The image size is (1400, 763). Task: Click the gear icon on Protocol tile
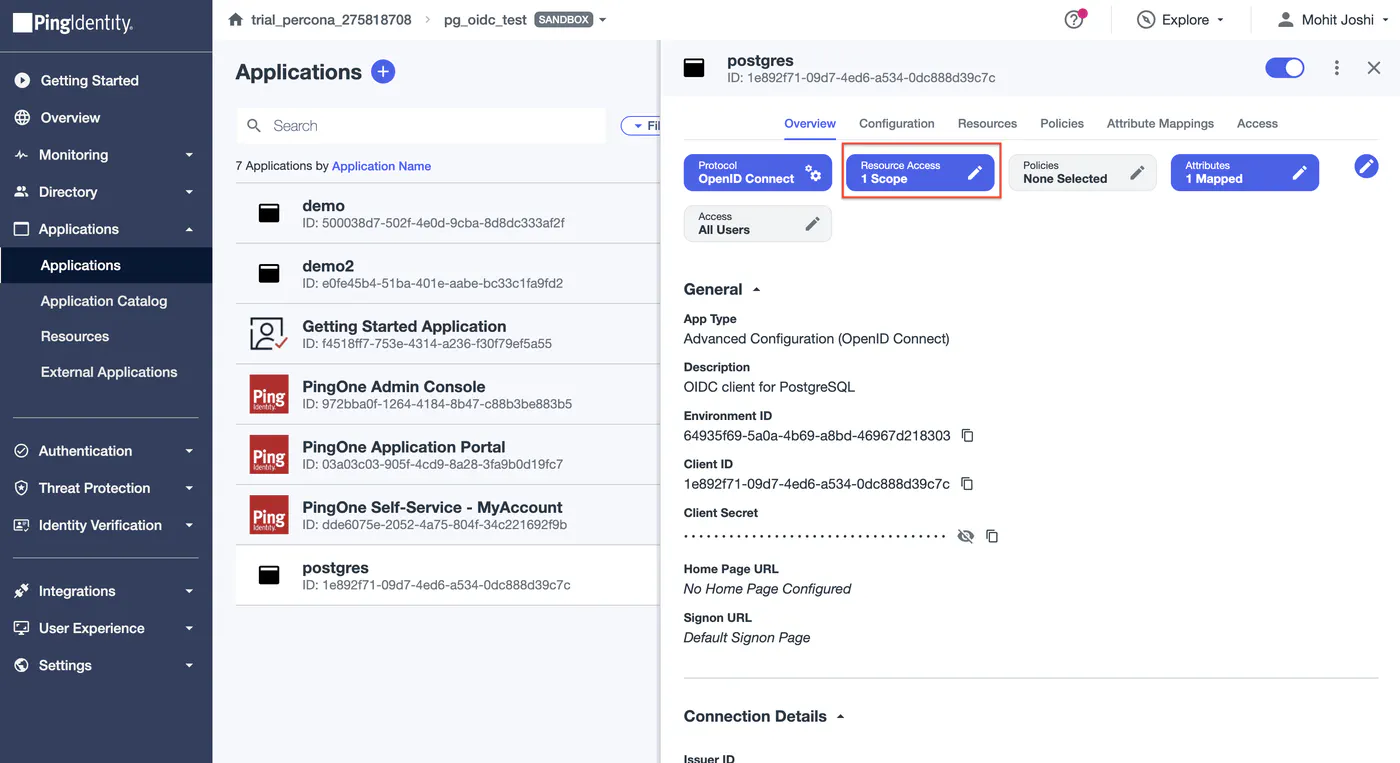tap(814, 173)
